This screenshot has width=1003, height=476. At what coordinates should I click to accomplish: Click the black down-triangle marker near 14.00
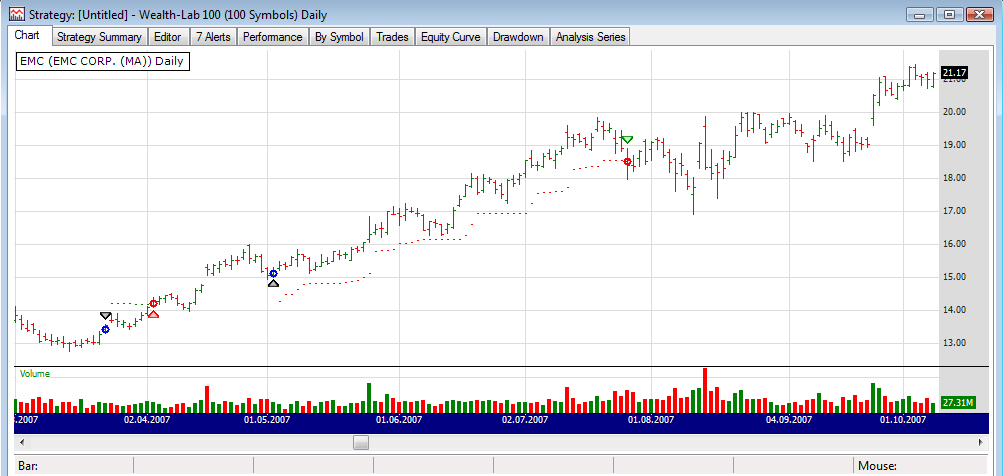point(106,316)
